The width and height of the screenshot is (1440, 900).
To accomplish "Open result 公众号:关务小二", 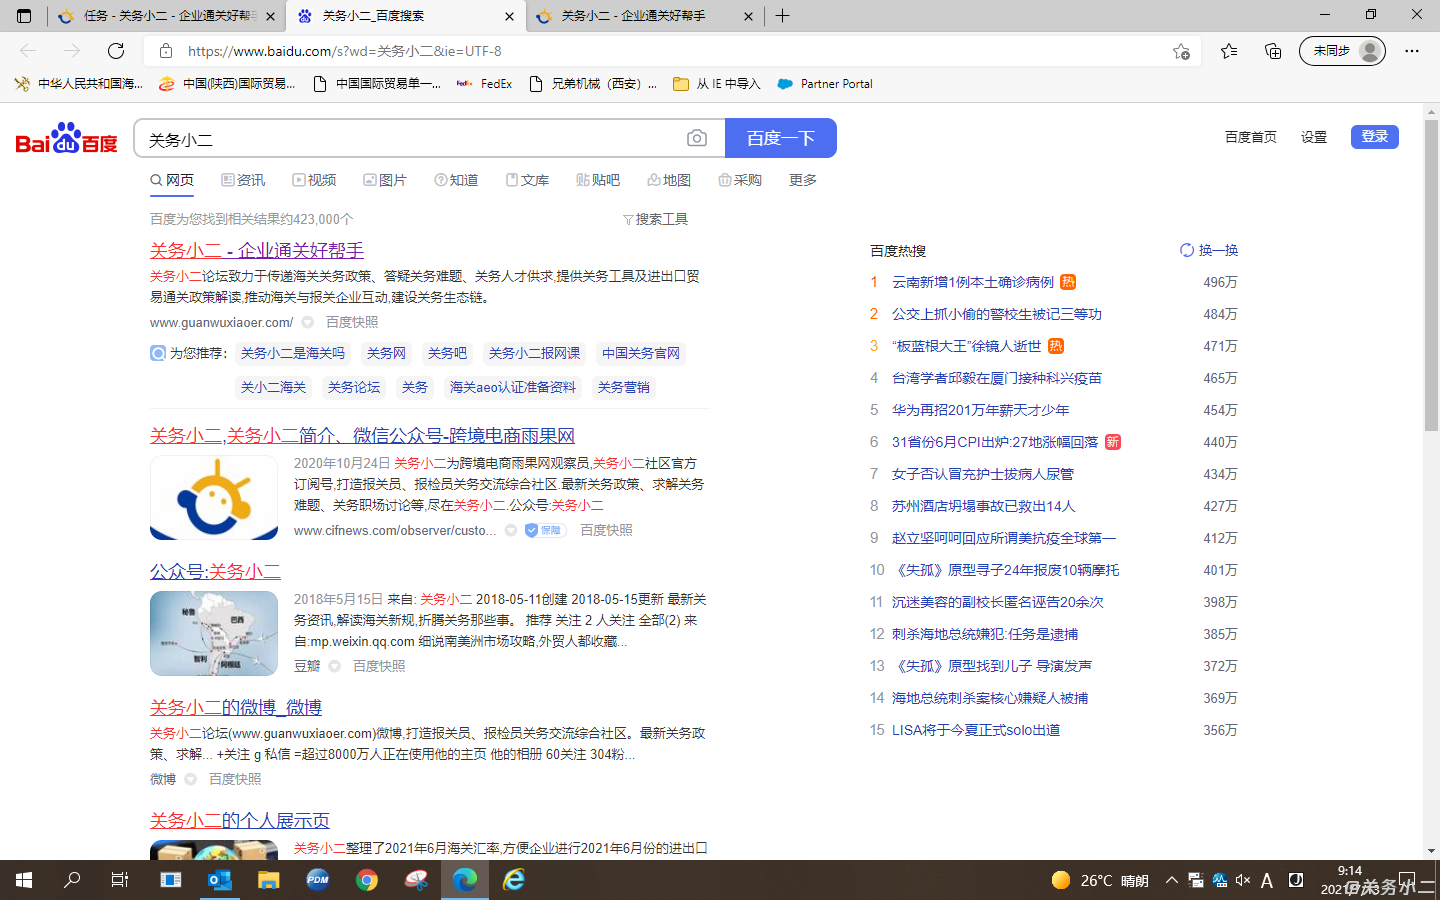I will click(215, 571).
